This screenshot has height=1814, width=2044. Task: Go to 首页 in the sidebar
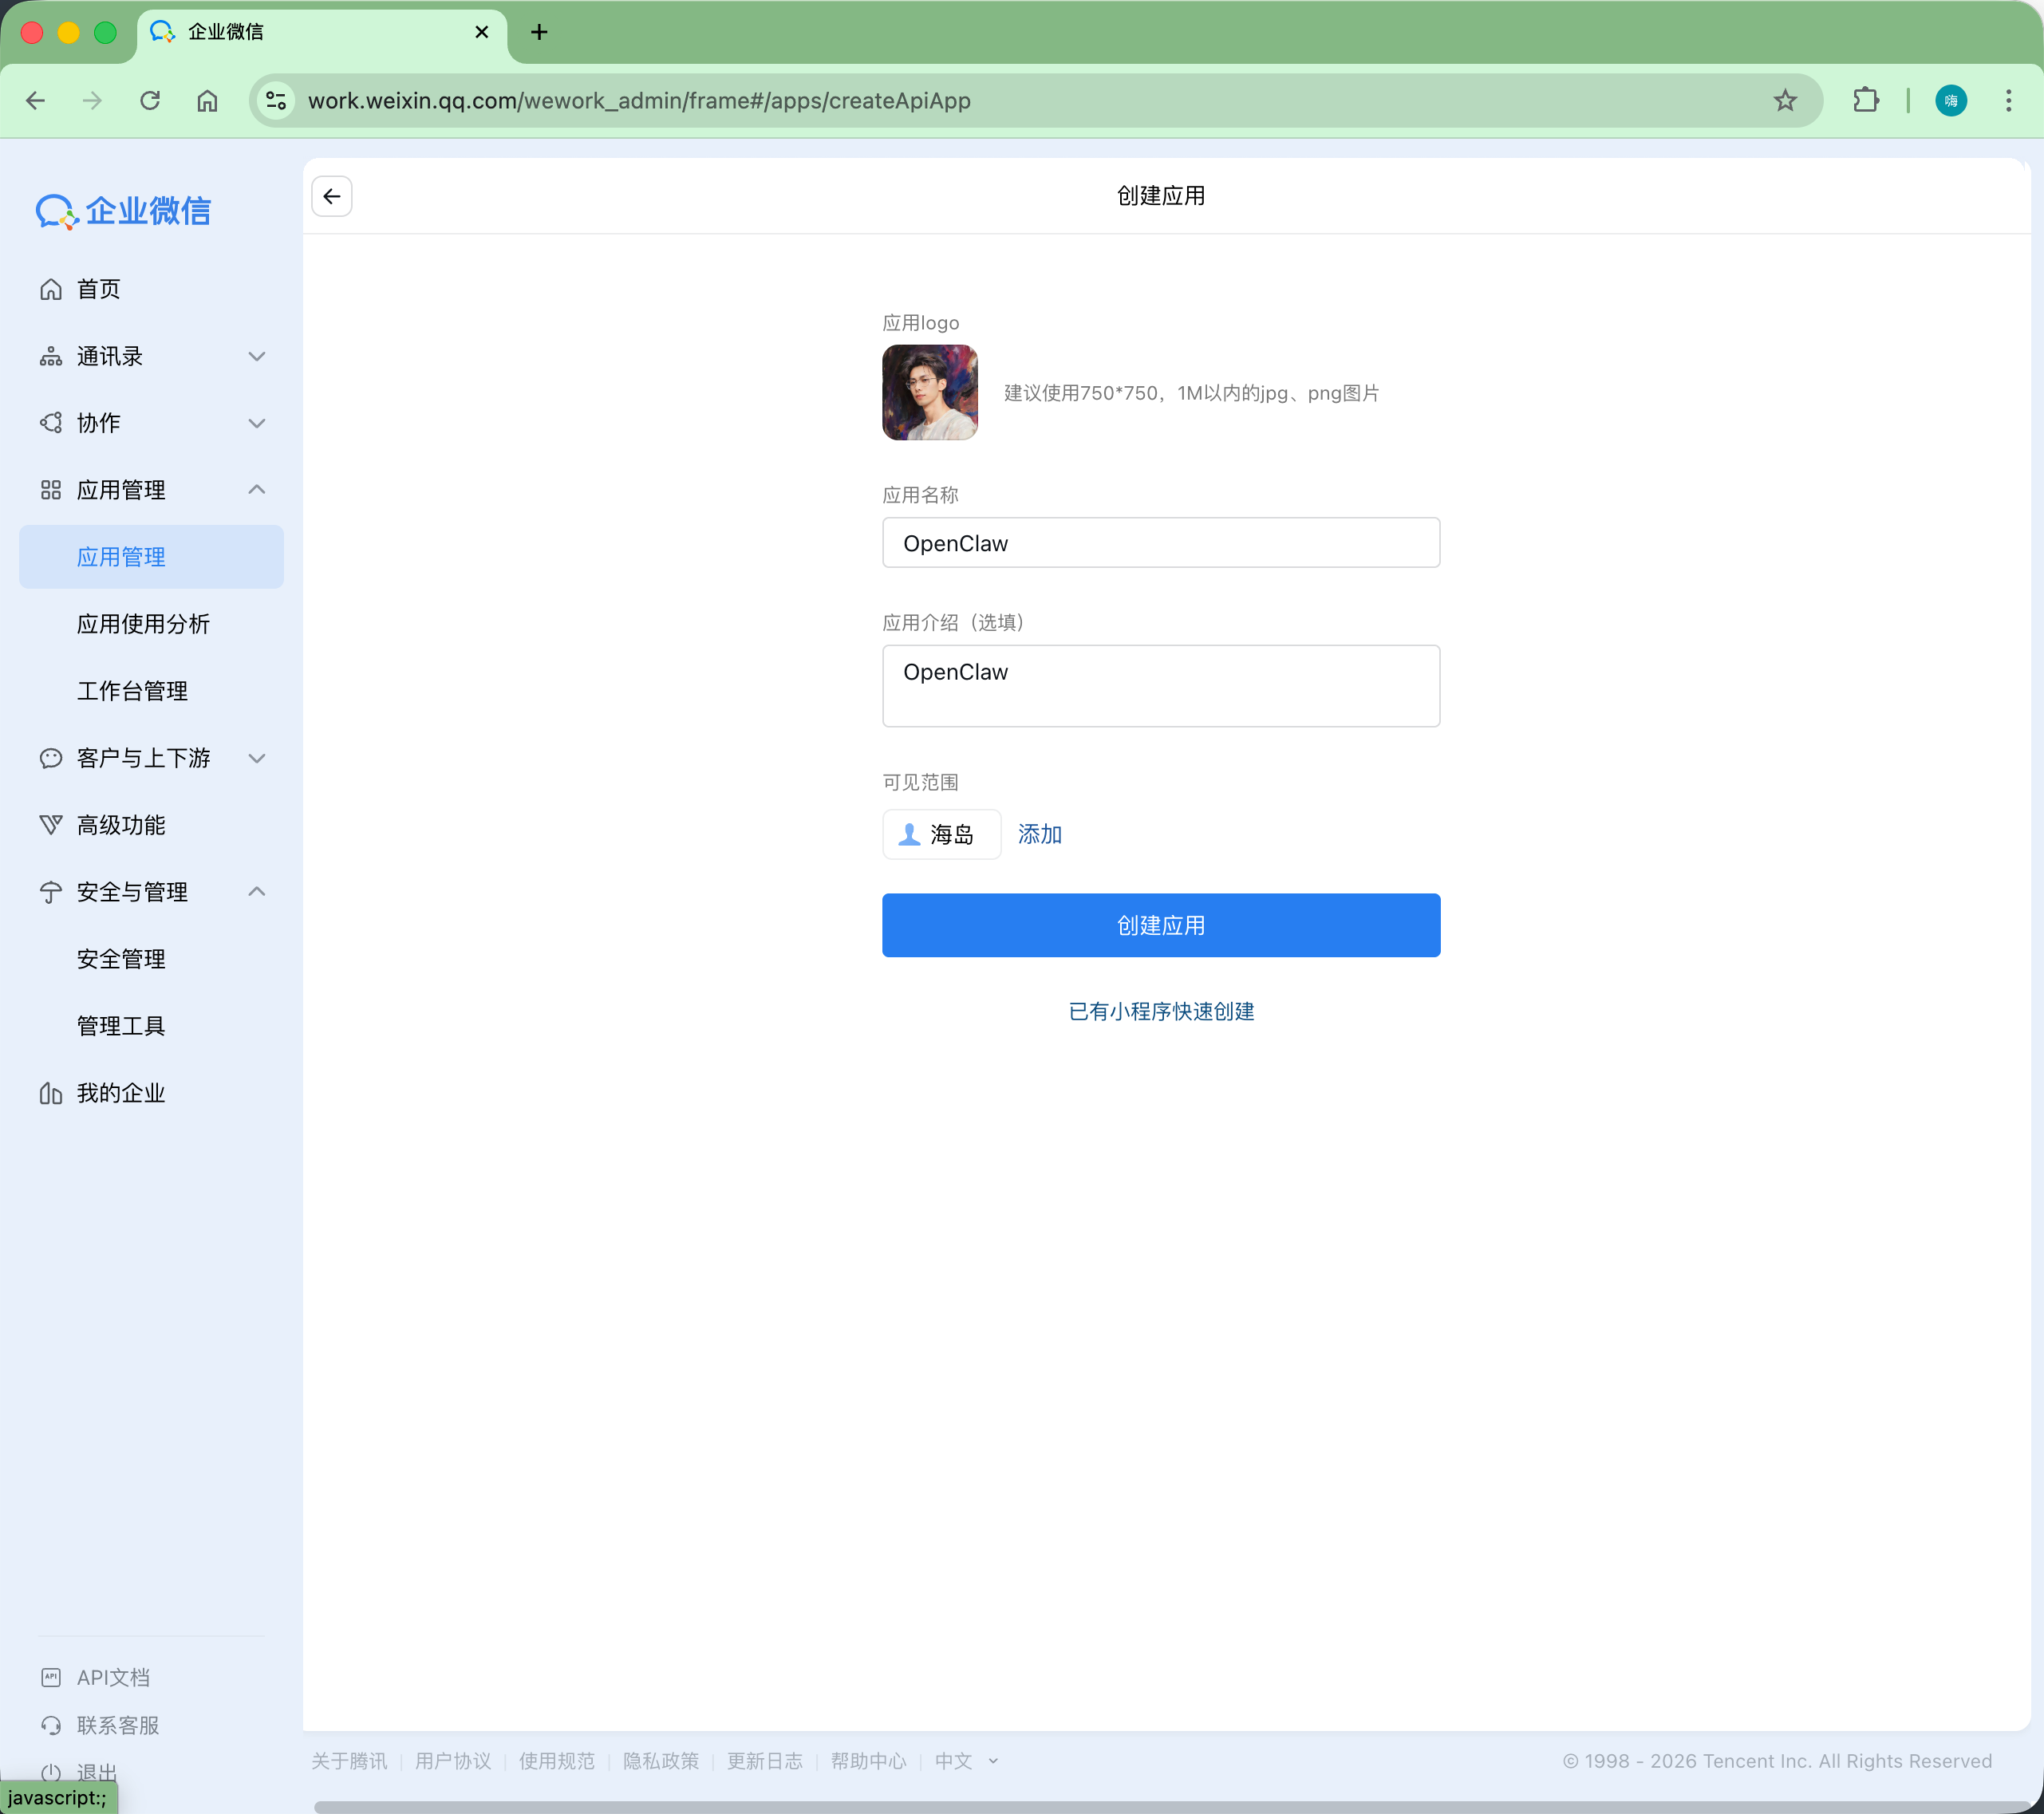point(98,290)
